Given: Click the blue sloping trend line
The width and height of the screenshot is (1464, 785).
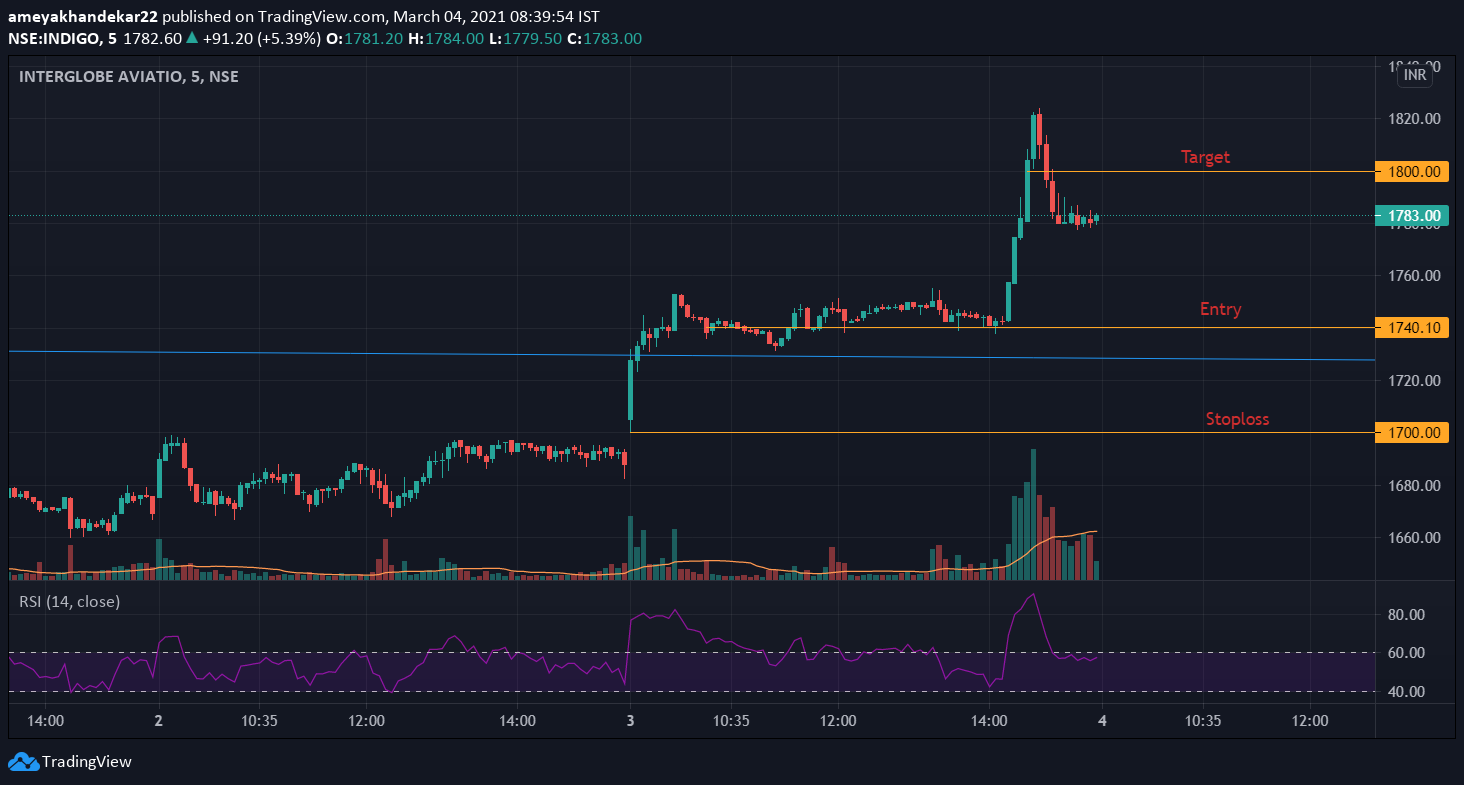Looking at the screenshot, I should click(692, 355).
